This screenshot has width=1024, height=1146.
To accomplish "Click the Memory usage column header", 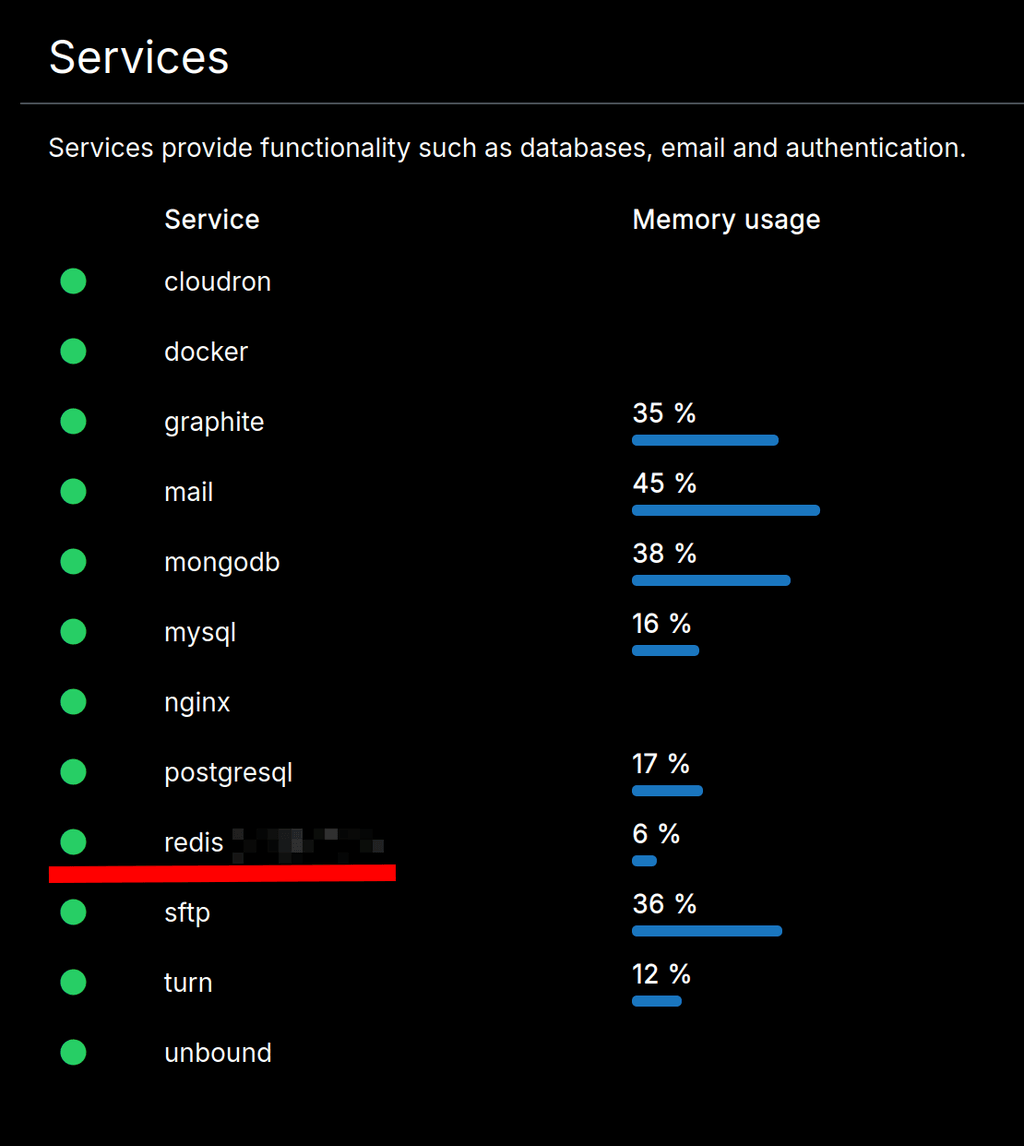I will coord(726,220).
